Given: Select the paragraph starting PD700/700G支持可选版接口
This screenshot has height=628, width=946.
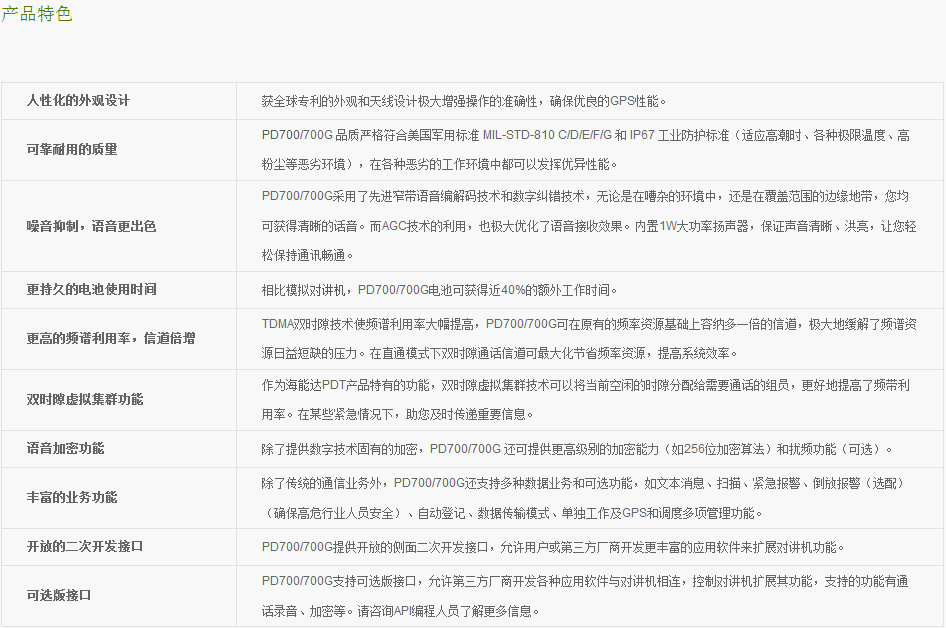Looking at the screenshot, I should coord(585,596).
